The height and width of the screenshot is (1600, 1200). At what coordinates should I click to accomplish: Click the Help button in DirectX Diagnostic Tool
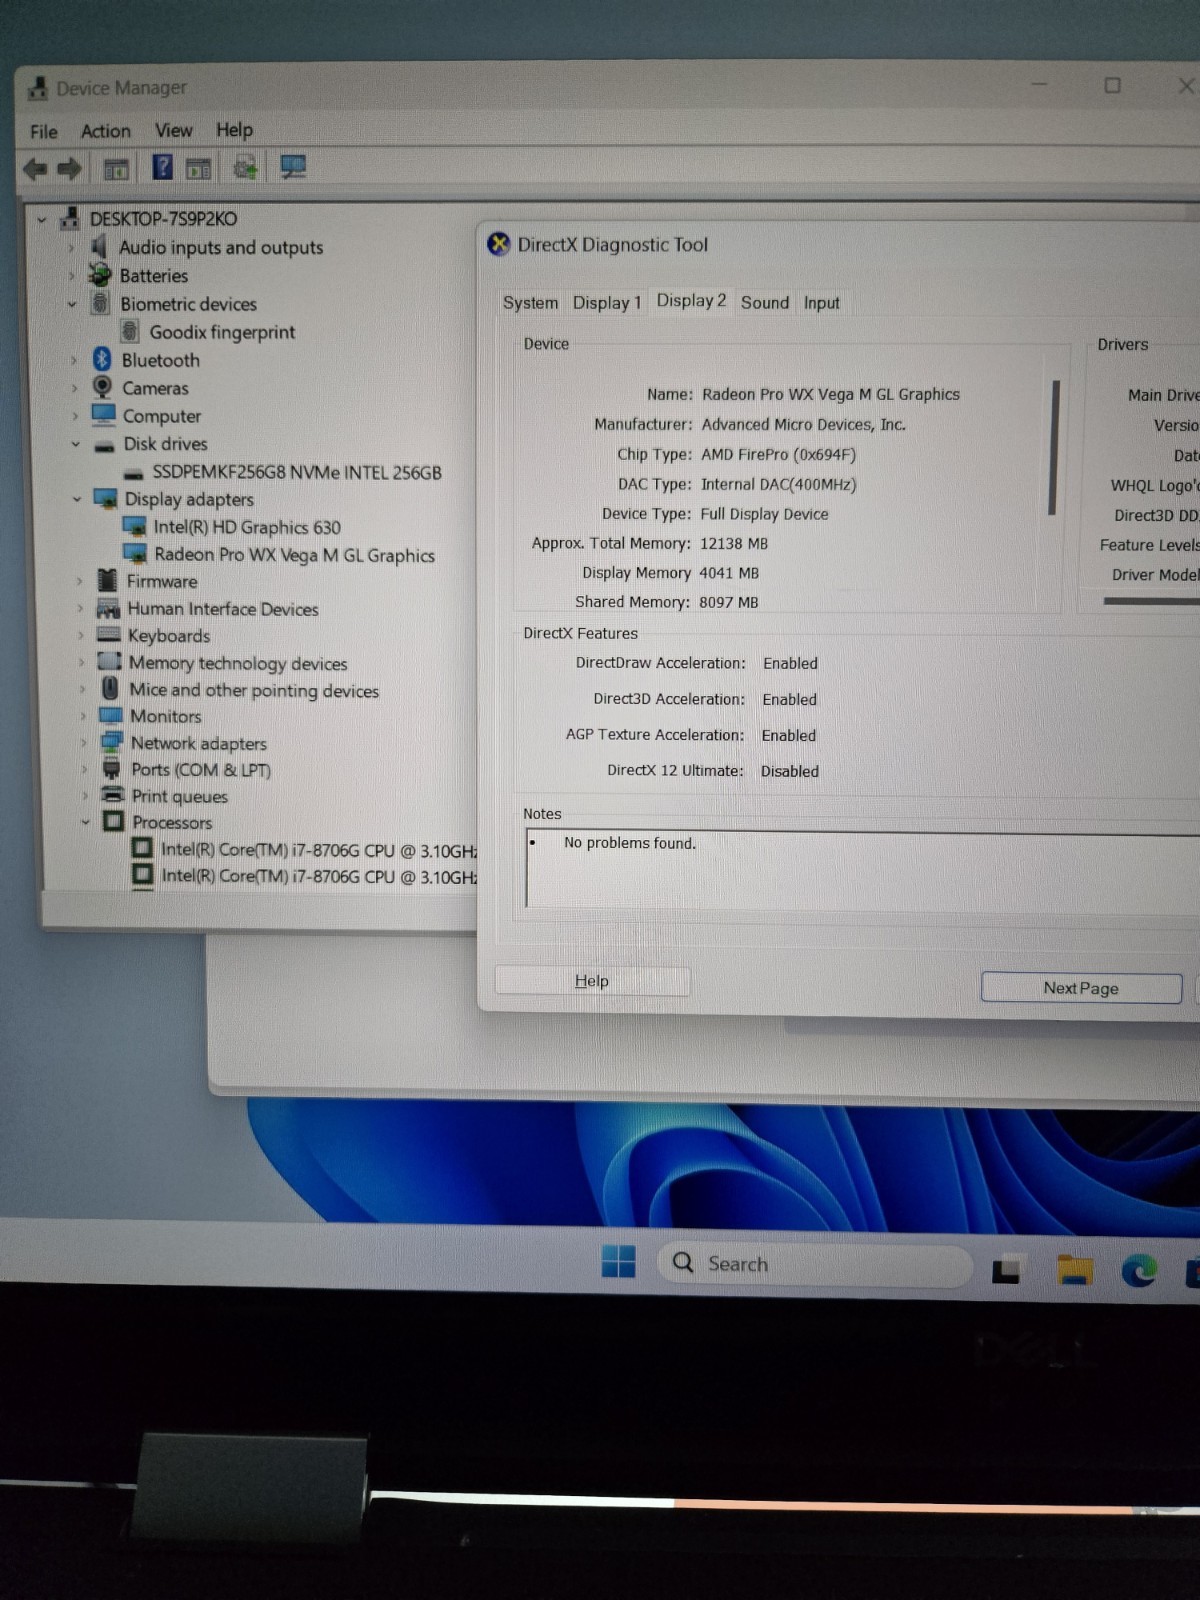[592, 981]
